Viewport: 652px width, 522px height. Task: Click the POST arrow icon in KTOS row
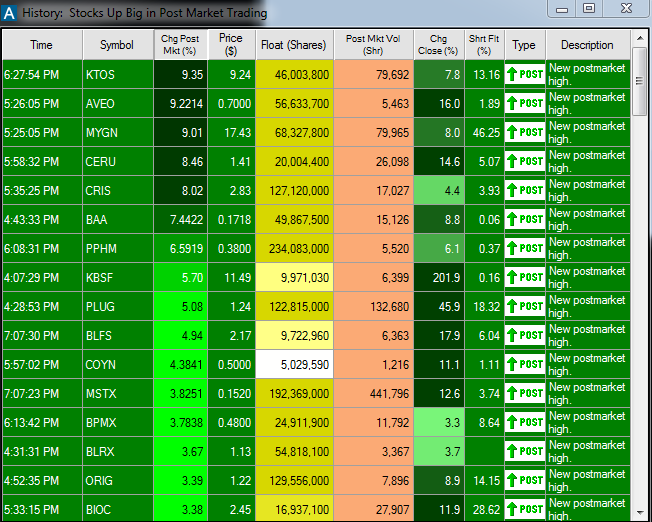525,74
